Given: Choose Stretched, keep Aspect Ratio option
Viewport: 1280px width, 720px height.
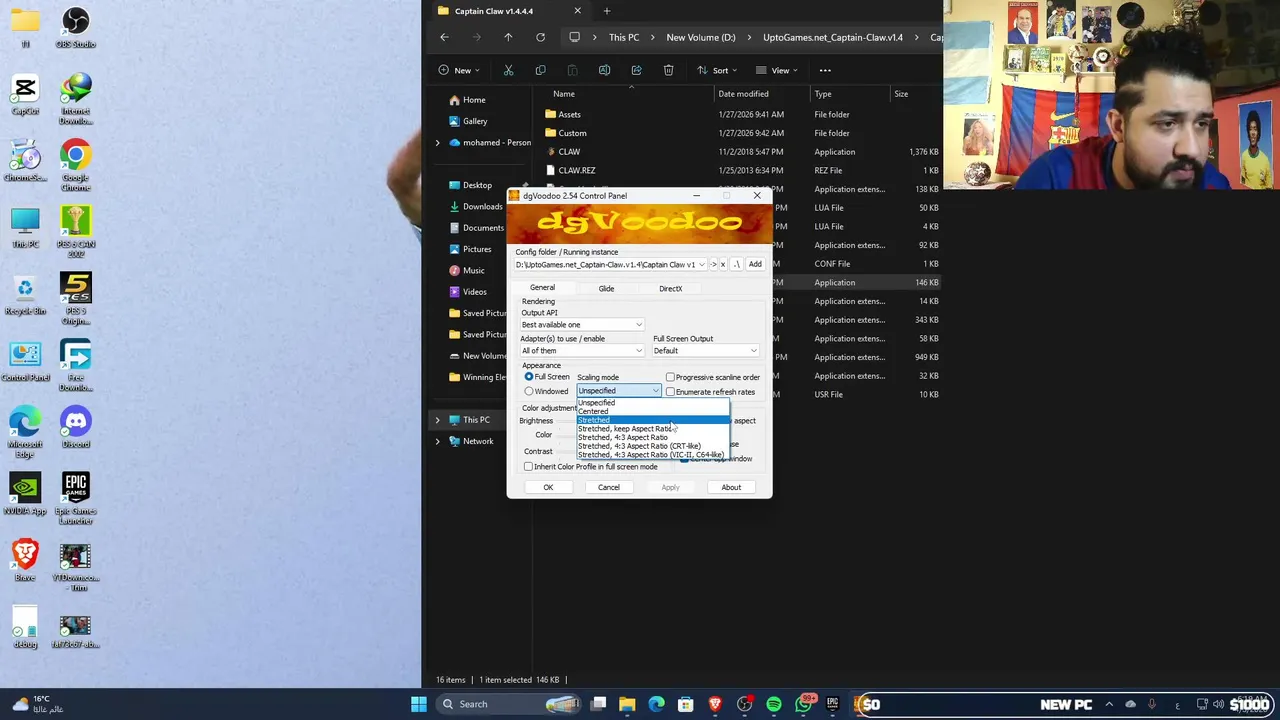Looking at the screenshot, I should [652, 428].
